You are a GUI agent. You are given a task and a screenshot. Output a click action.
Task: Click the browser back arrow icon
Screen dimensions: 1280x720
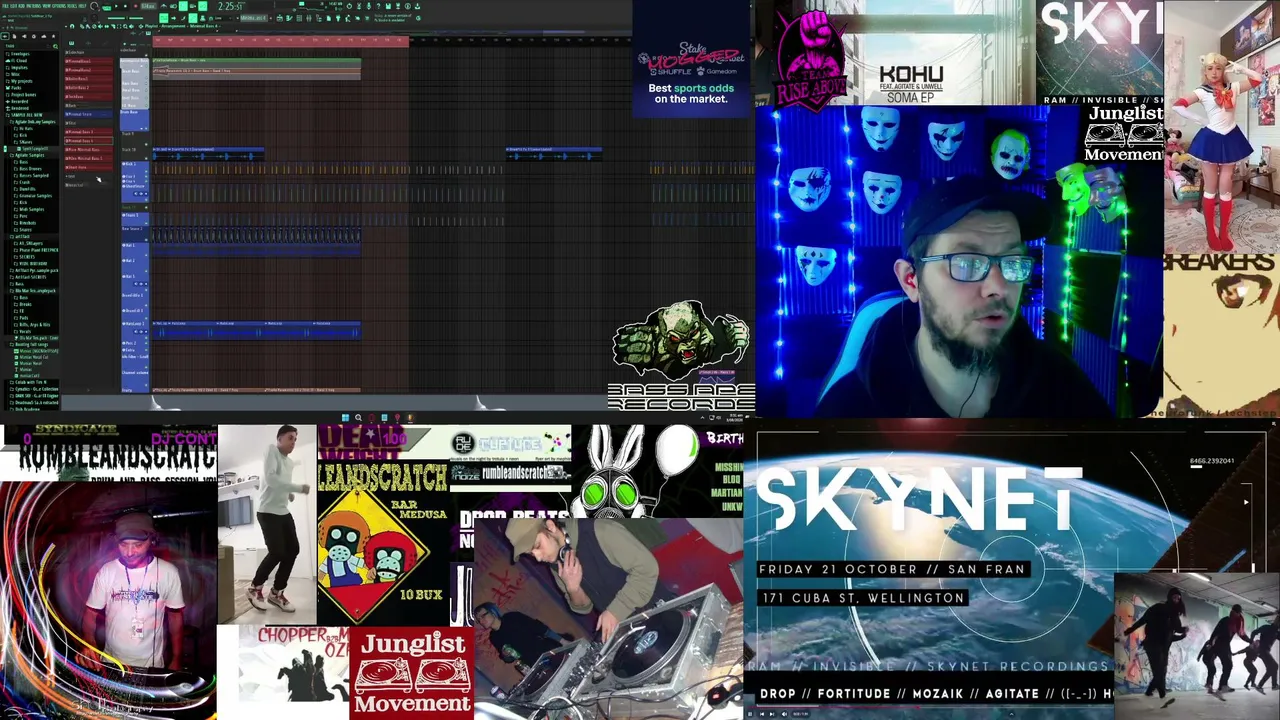pos(5,36)
